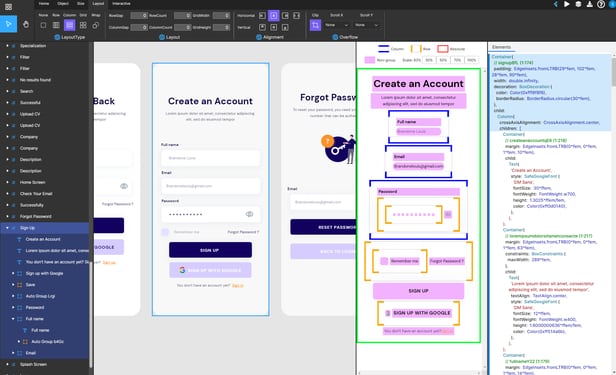Open the Home ribbon tab
The height and width of the screenshot is (375, 616).
tap(44, 4)
